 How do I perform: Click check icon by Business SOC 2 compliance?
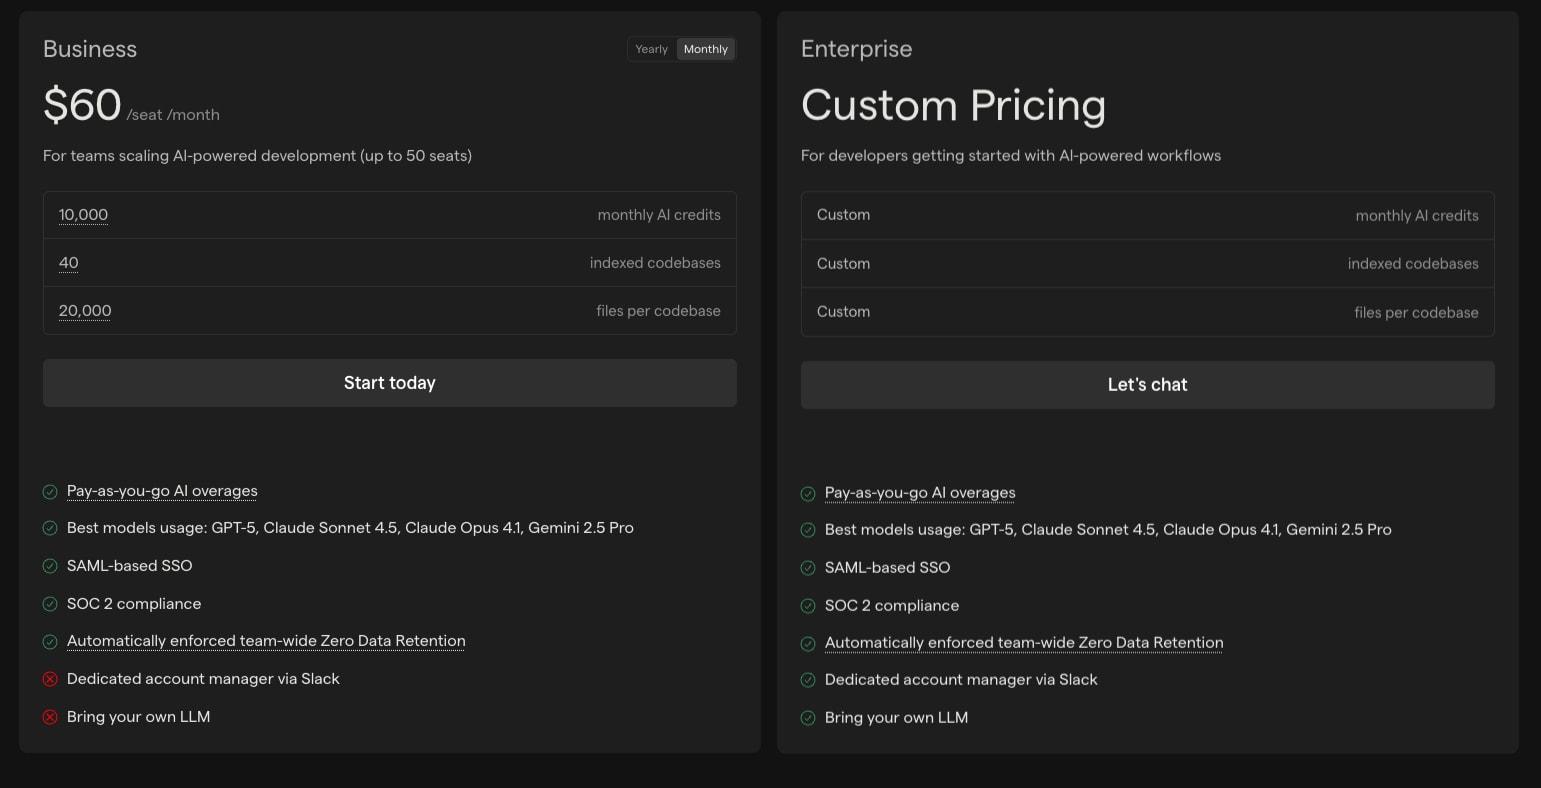coord(50,604)
